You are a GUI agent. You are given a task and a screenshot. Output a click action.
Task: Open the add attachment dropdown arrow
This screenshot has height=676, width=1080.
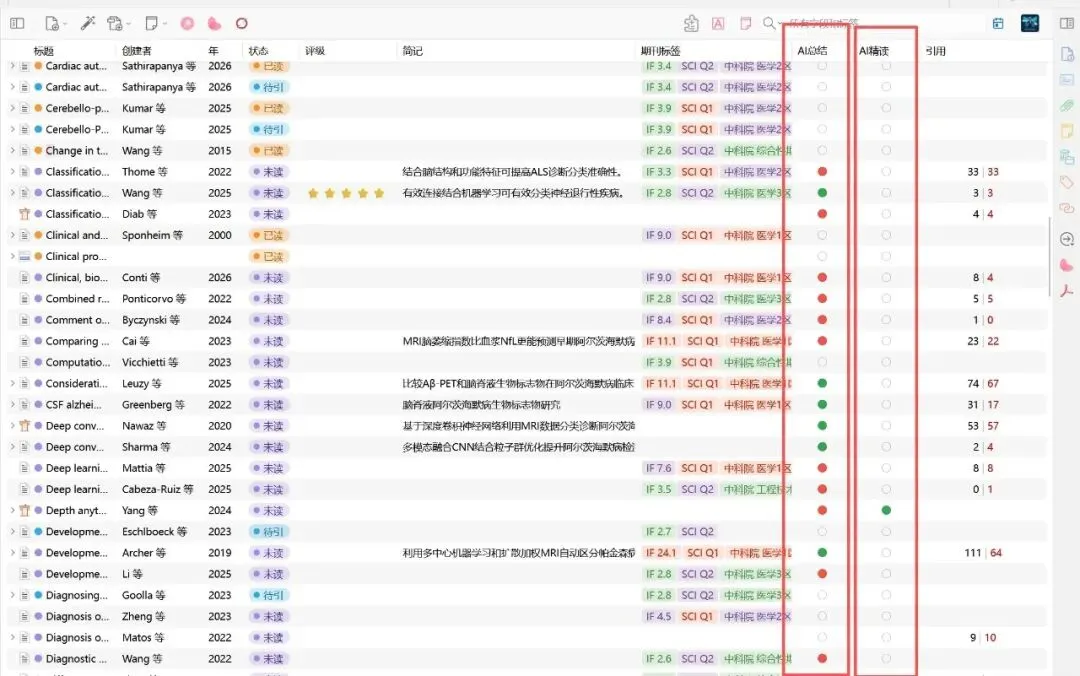[128, 24]
